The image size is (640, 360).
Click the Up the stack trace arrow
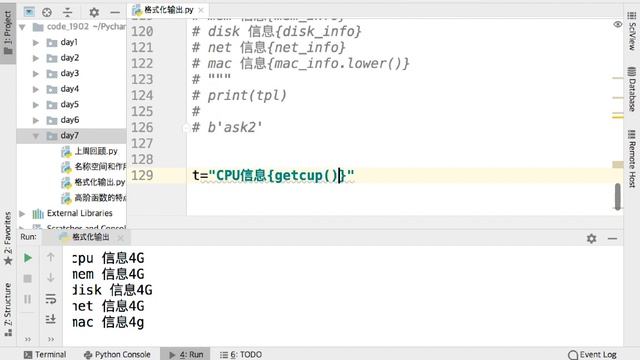coord(51,257)
